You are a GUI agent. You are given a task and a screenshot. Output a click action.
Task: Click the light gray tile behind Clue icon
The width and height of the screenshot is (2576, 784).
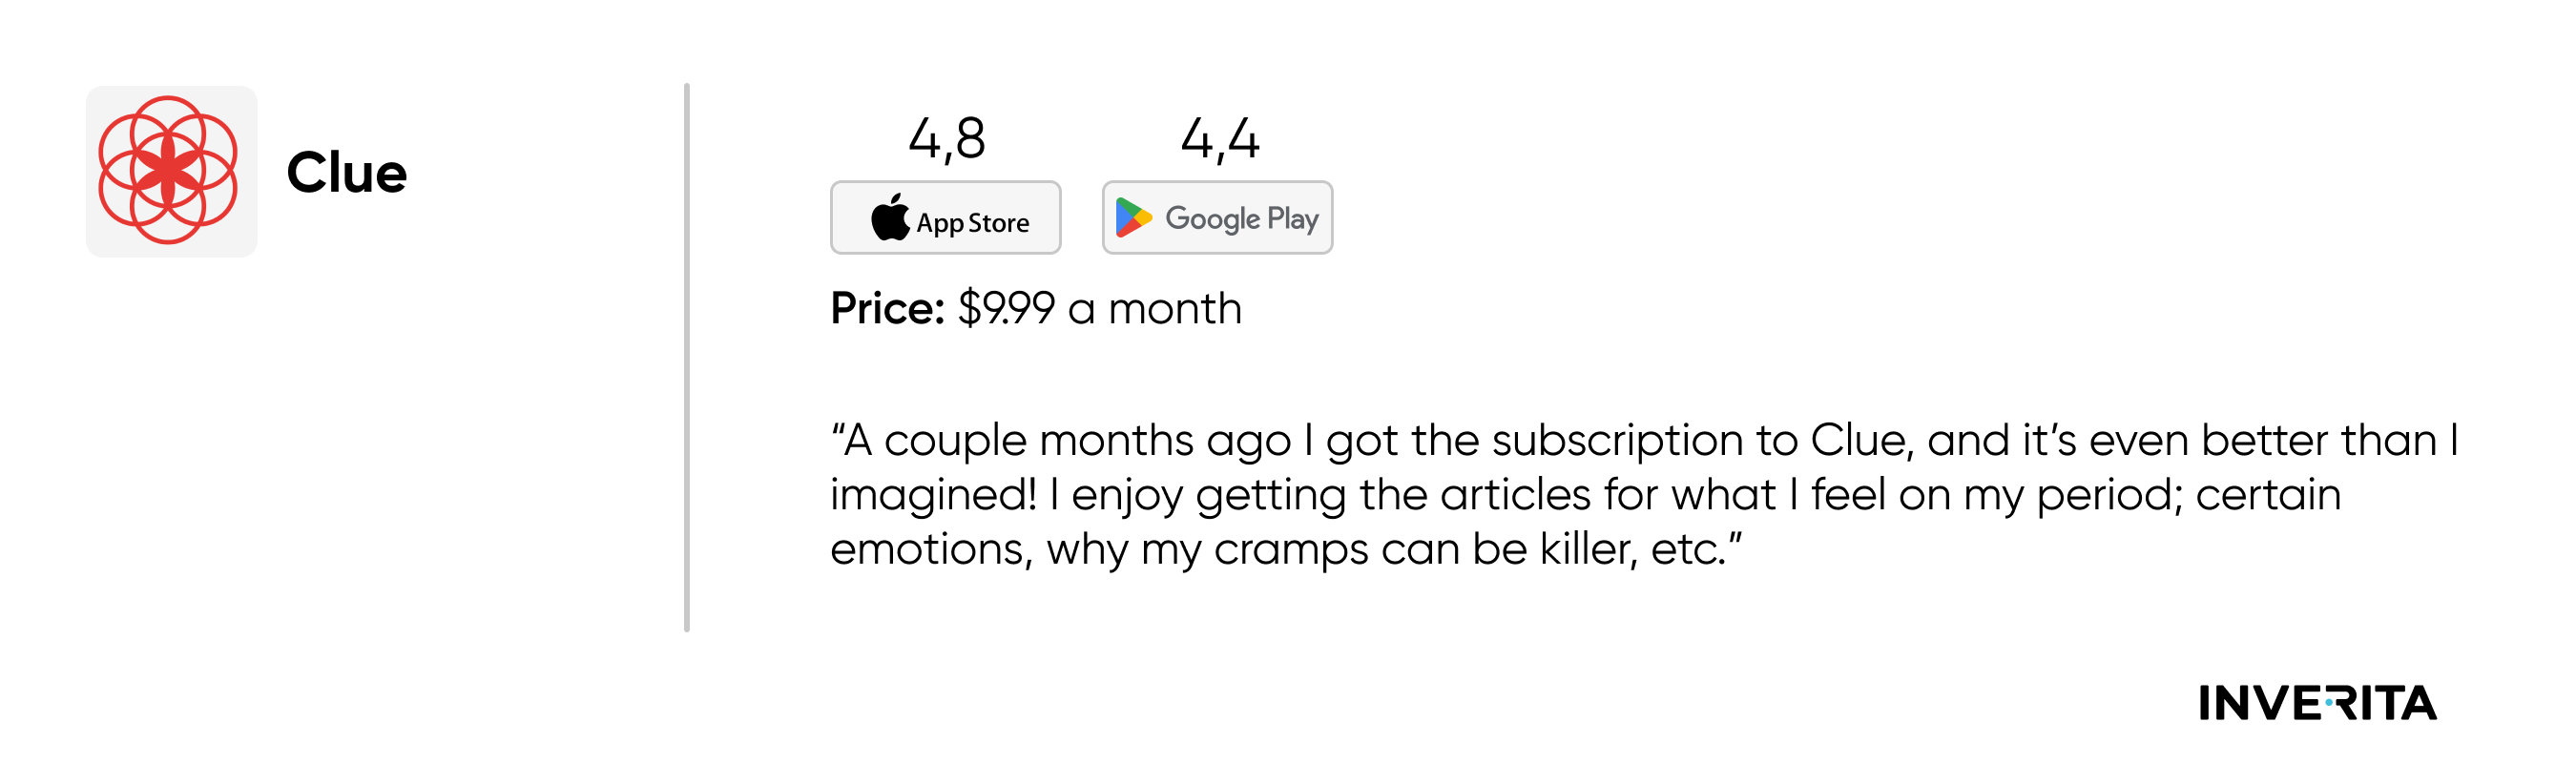click(171, 171)
